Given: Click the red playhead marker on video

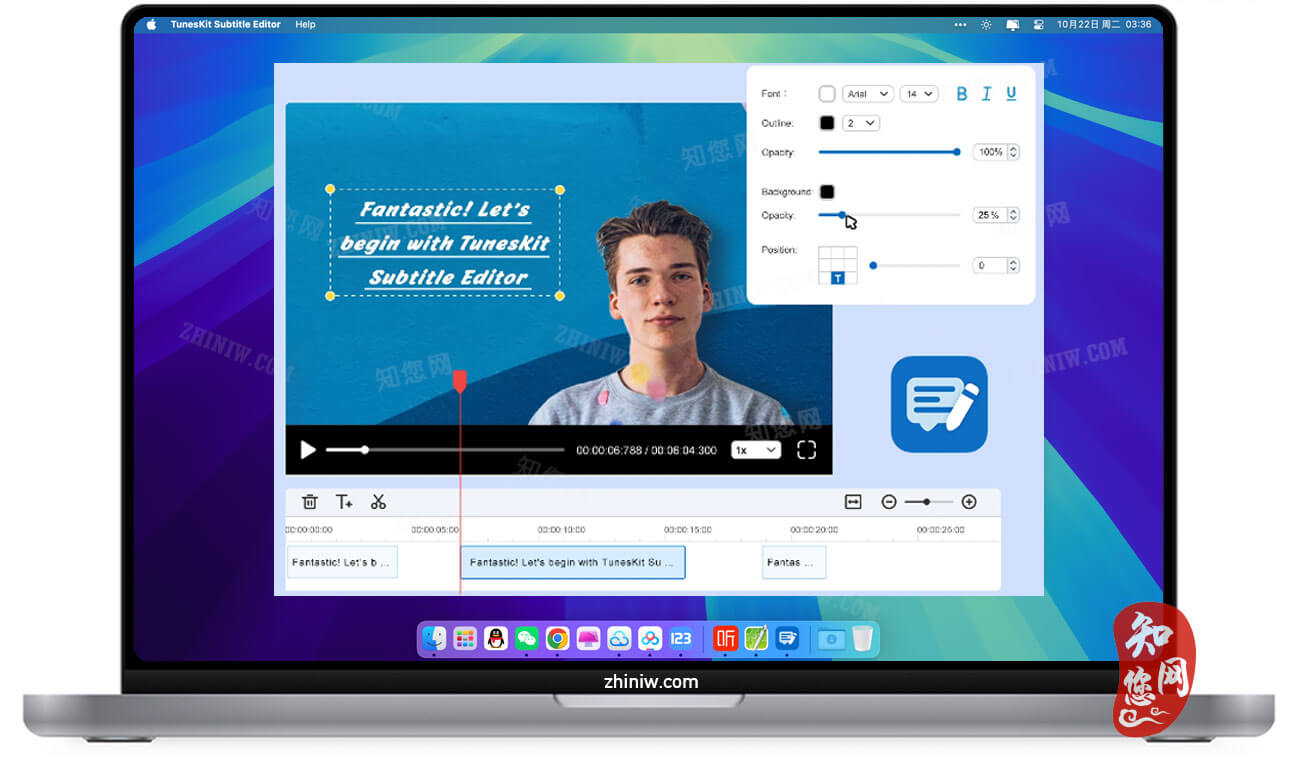Looking at the screenshot, I should pyautogui.click(x=460, y=380).
